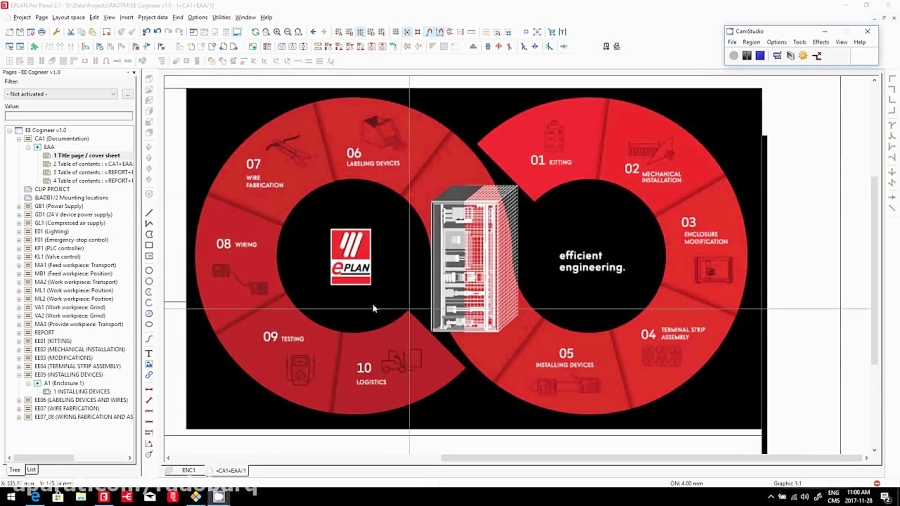Click the filter ellipsis (...) button

pyautogui.click(x=127, y=94)
